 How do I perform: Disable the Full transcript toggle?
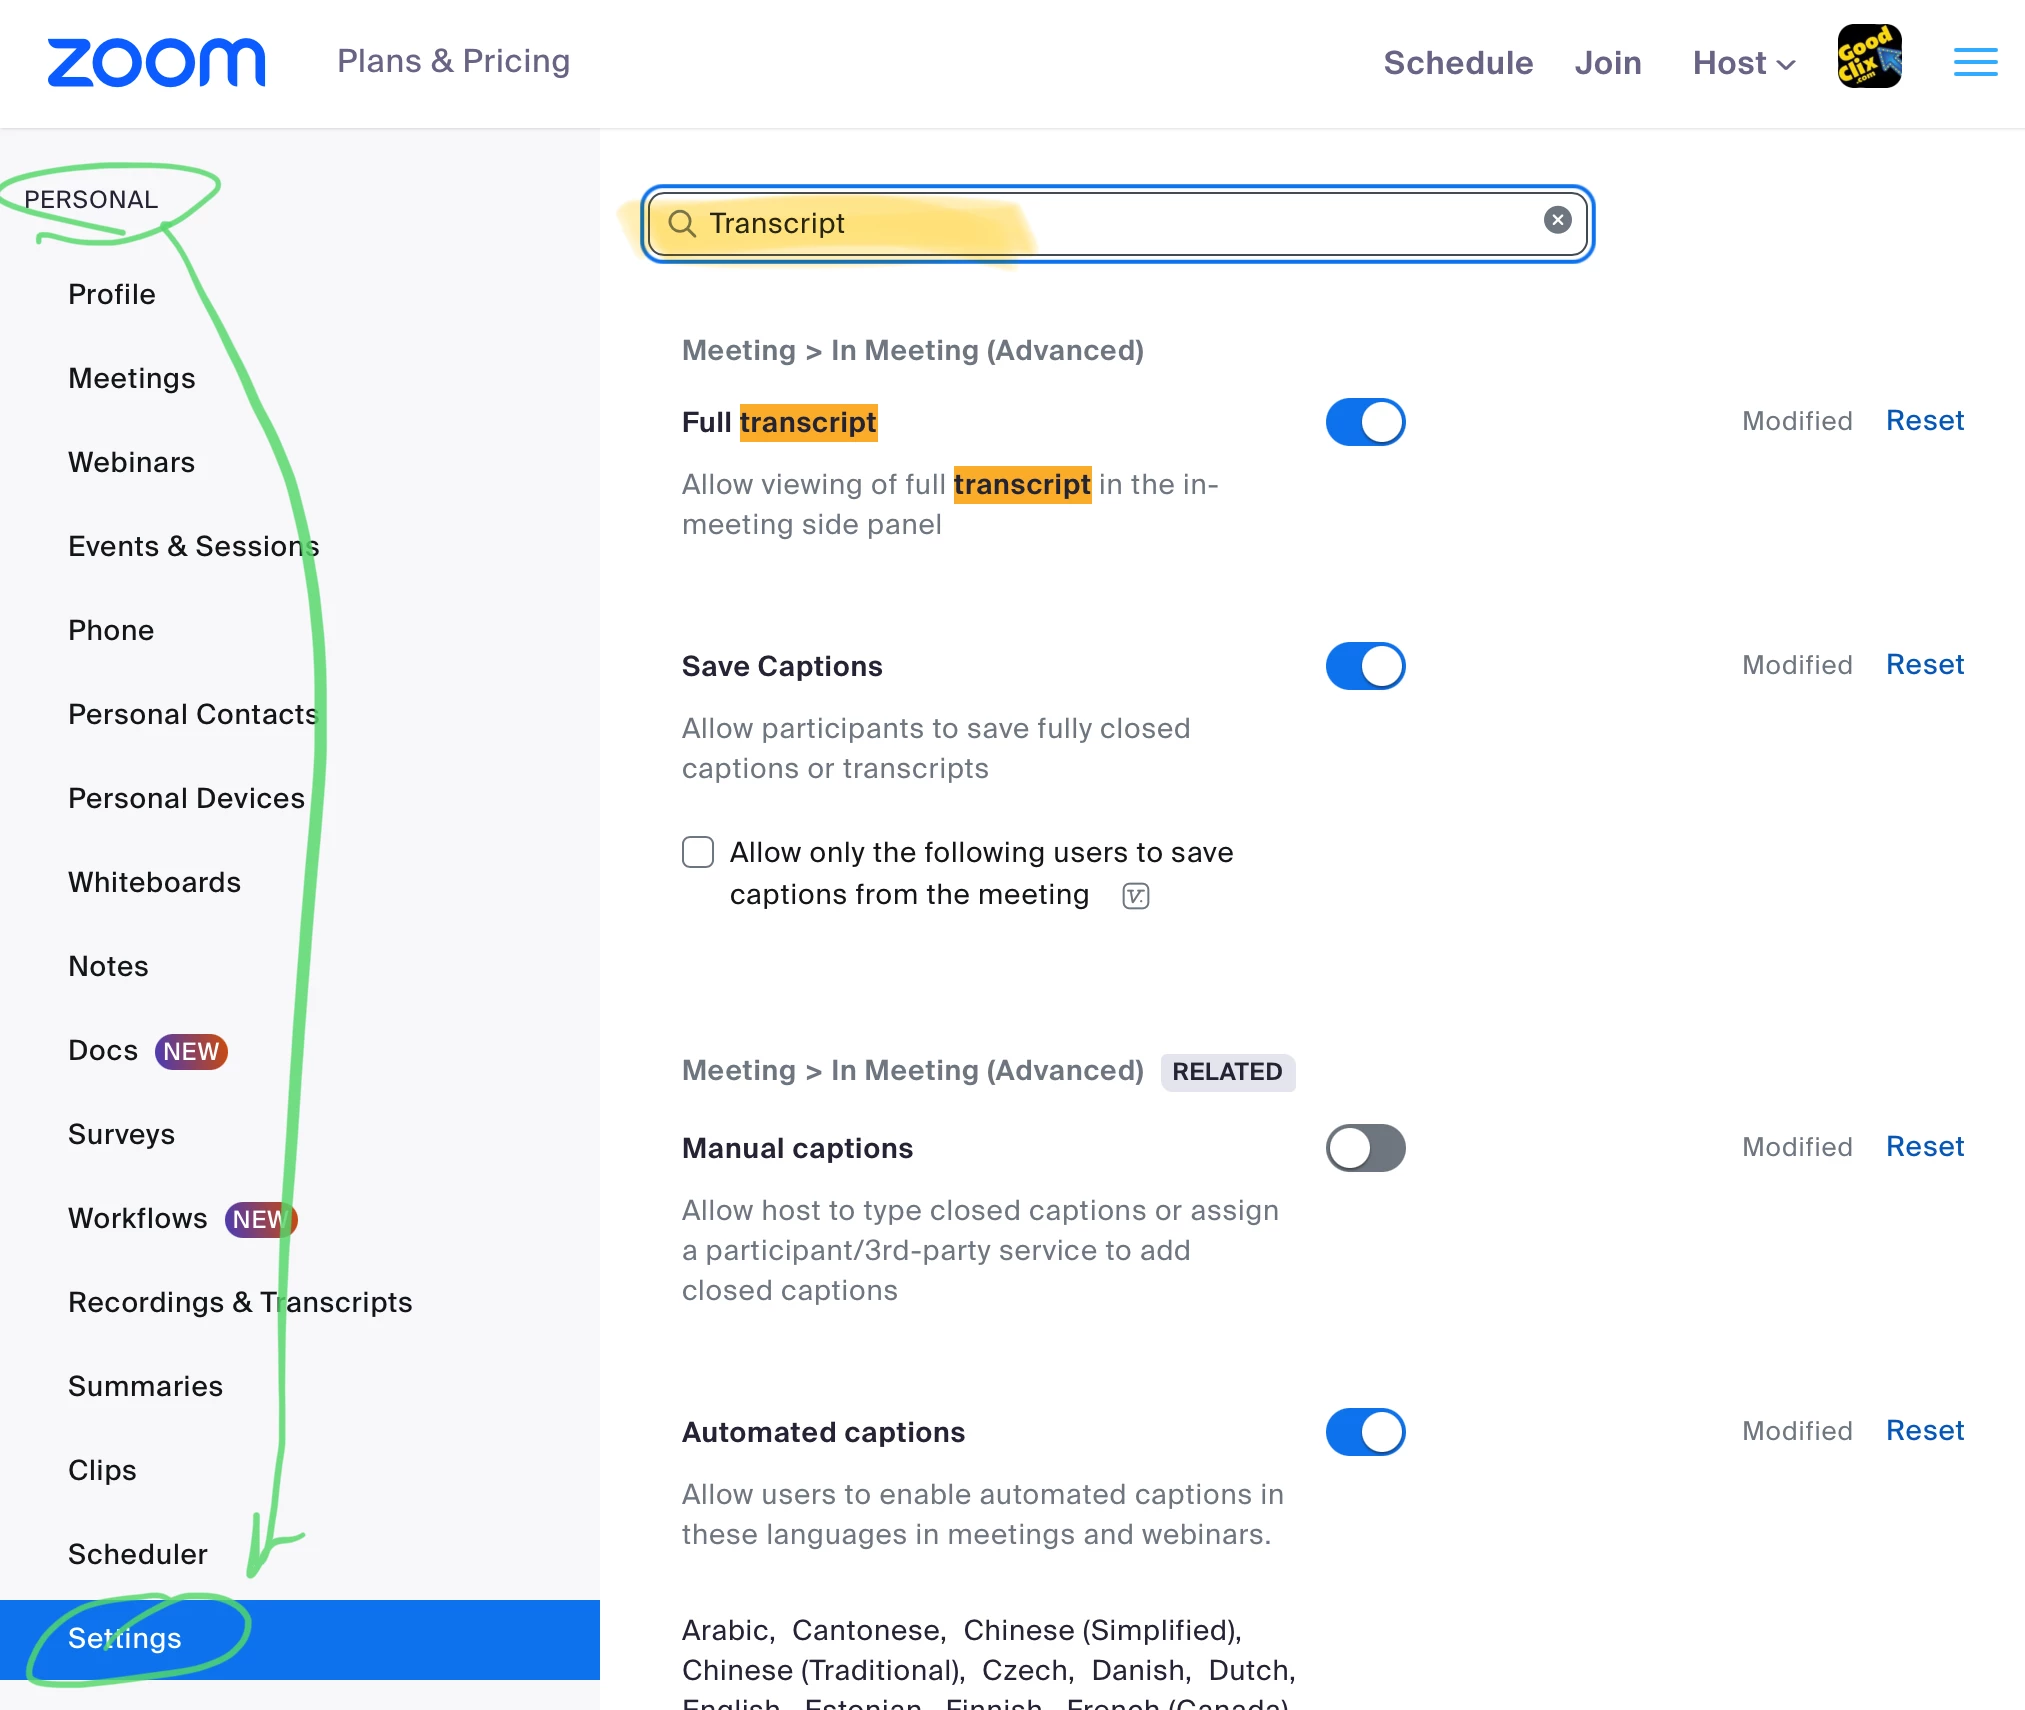coord(1365,422)
